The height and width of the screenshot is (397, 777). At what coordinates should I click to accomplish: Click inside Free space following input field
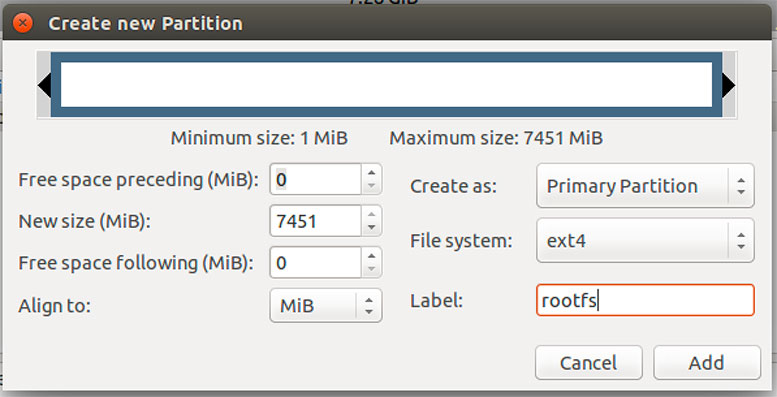point(316,263)
